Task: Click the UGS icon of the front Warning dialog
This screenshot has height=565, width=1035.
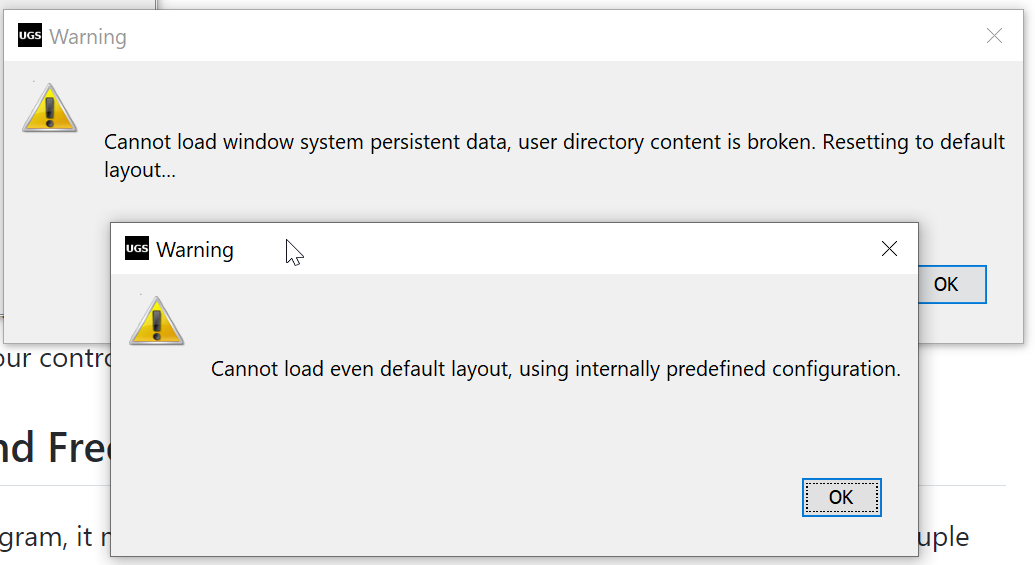Action: pos(137,249)
